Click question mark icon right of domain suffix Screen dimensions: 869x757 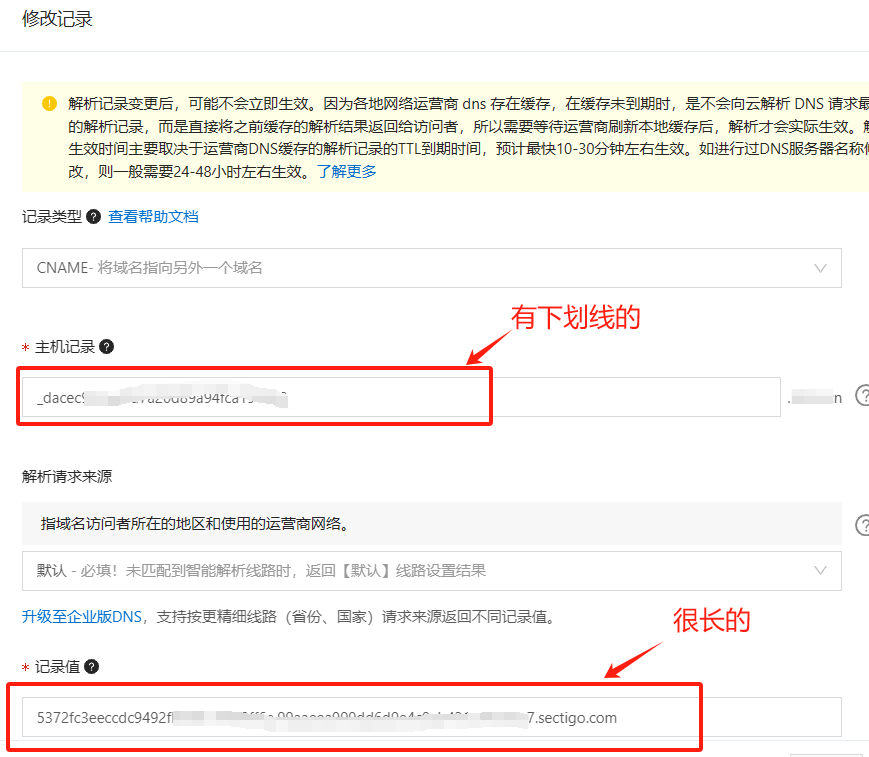(862, 397)
